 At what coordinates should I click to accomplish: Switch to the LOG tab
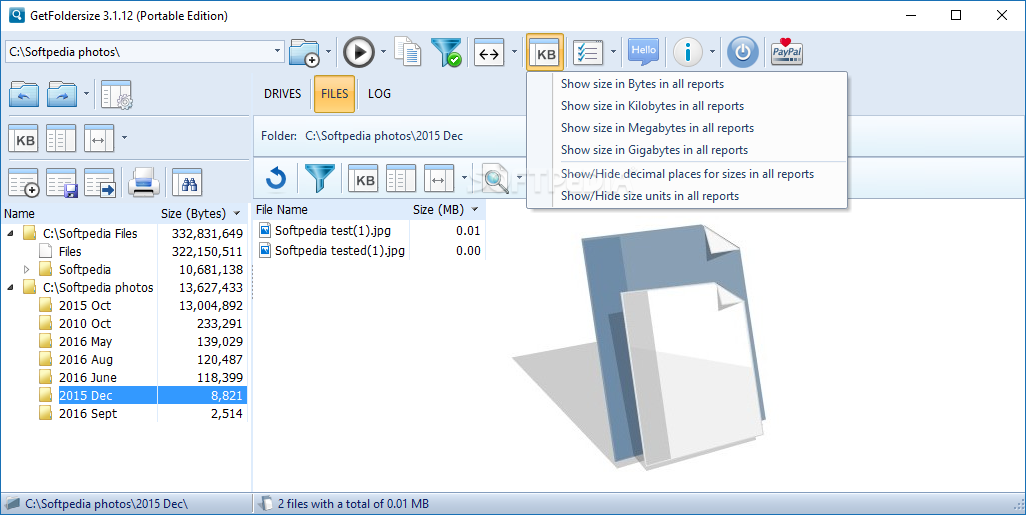[x=379, y=94]
